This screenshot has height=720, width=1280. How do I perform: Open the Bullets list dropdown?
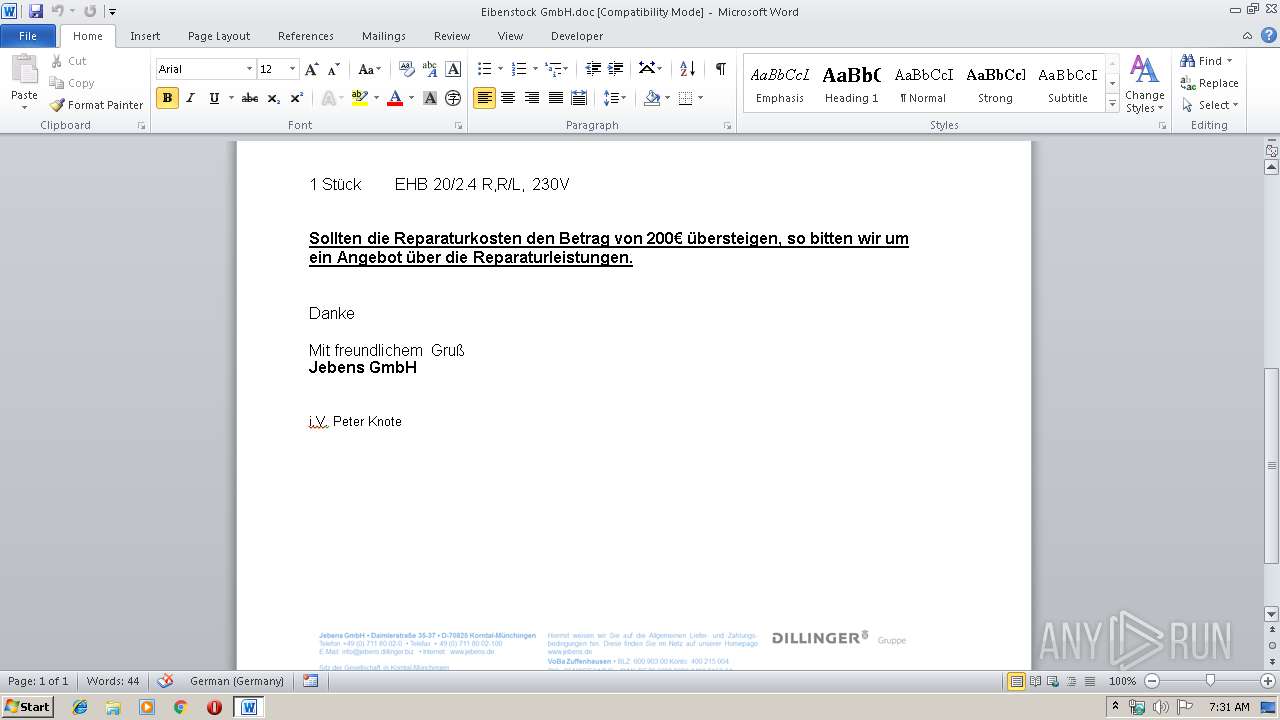point(501,69)
